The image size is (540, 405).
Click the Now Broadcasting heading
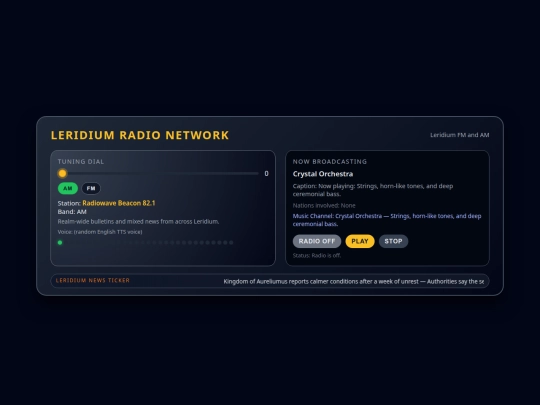(330, 162)
